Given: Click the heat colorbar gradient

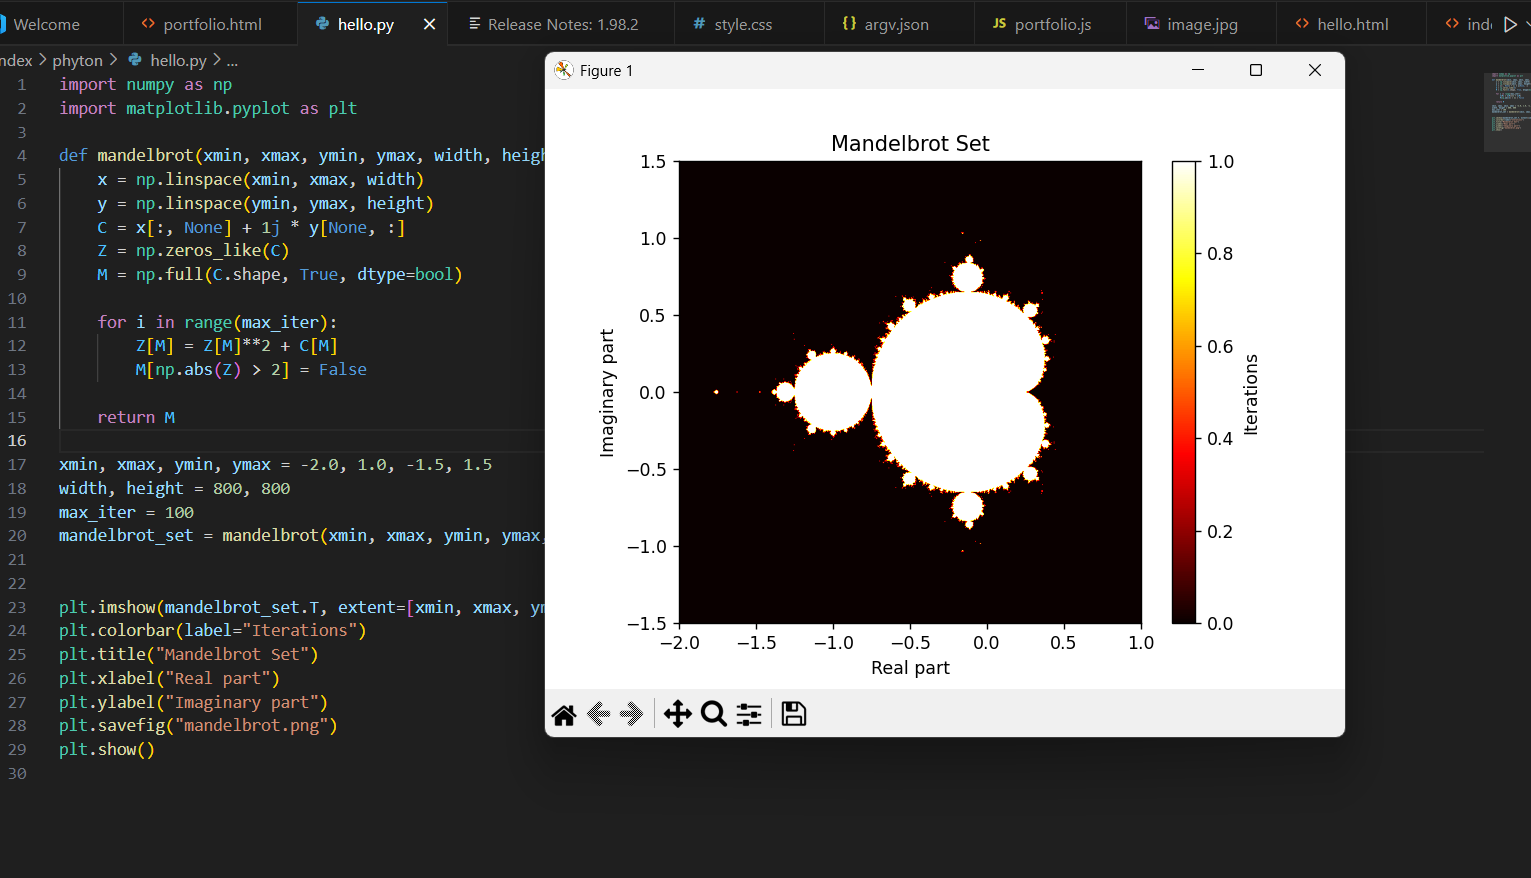Looking at the screenshot, I should pyautogui.click(x=1184, y=392).
